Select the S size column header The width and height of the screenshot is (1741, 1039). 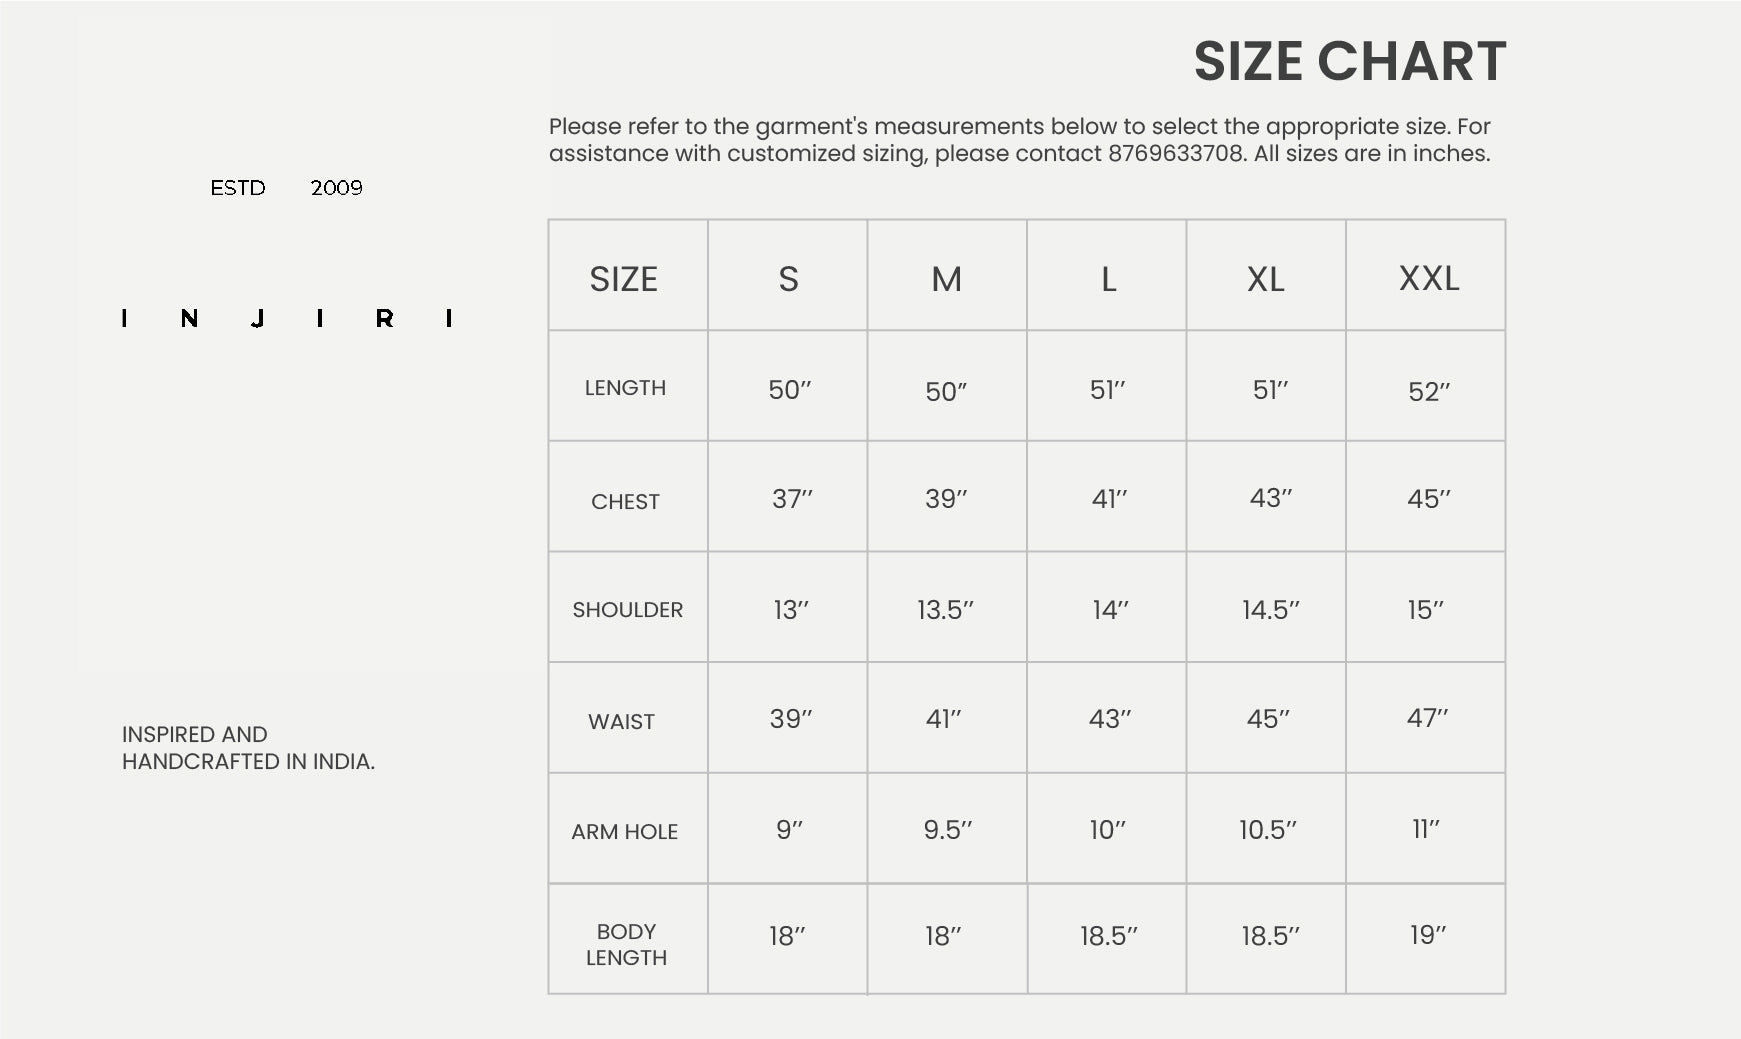788,279
